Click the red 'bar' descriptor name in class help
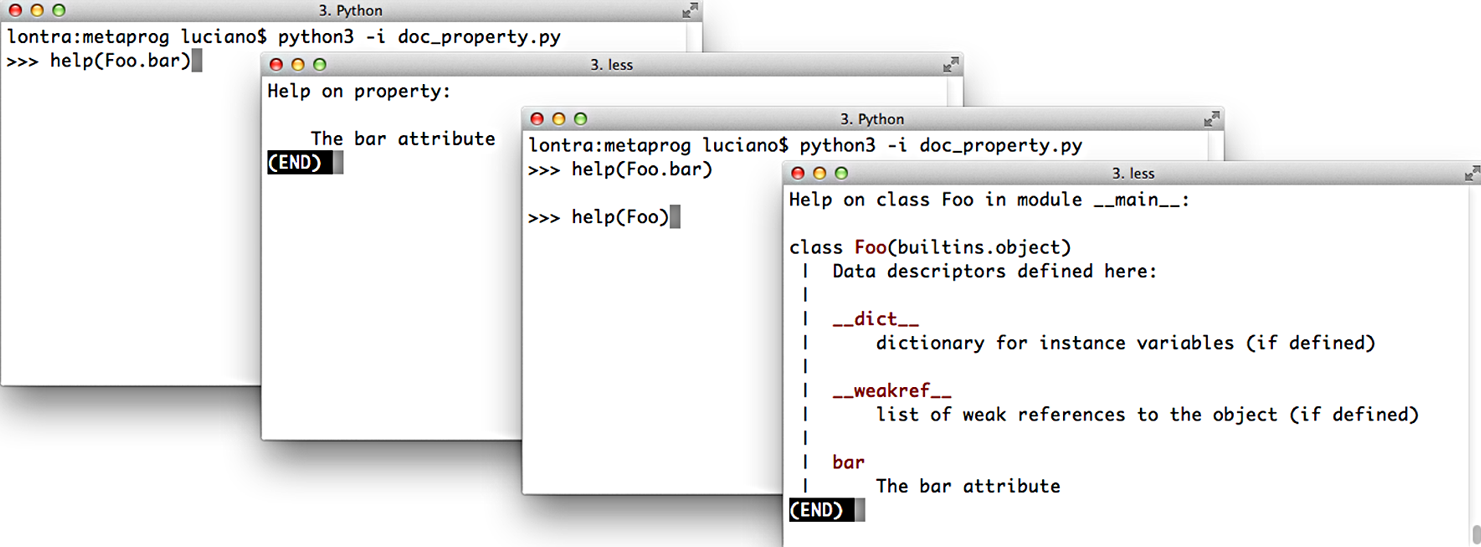 pyautogui.click(x=848, y=463)
